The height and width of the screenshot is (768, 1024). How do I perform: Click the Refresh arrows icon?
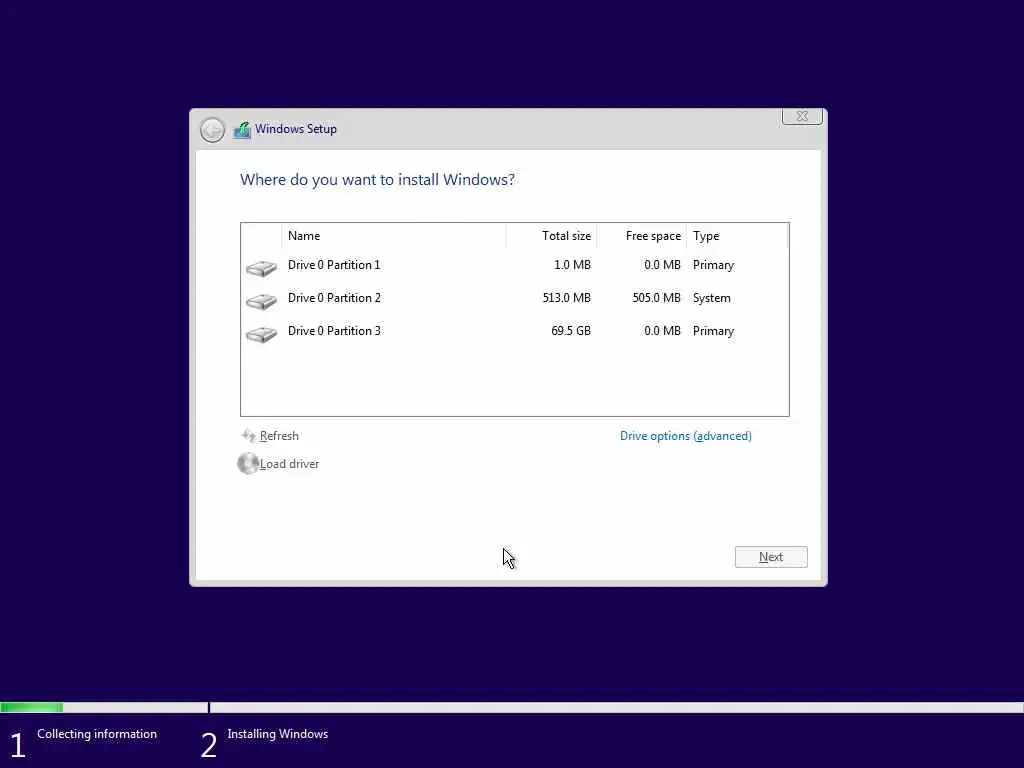coord(249,435)
